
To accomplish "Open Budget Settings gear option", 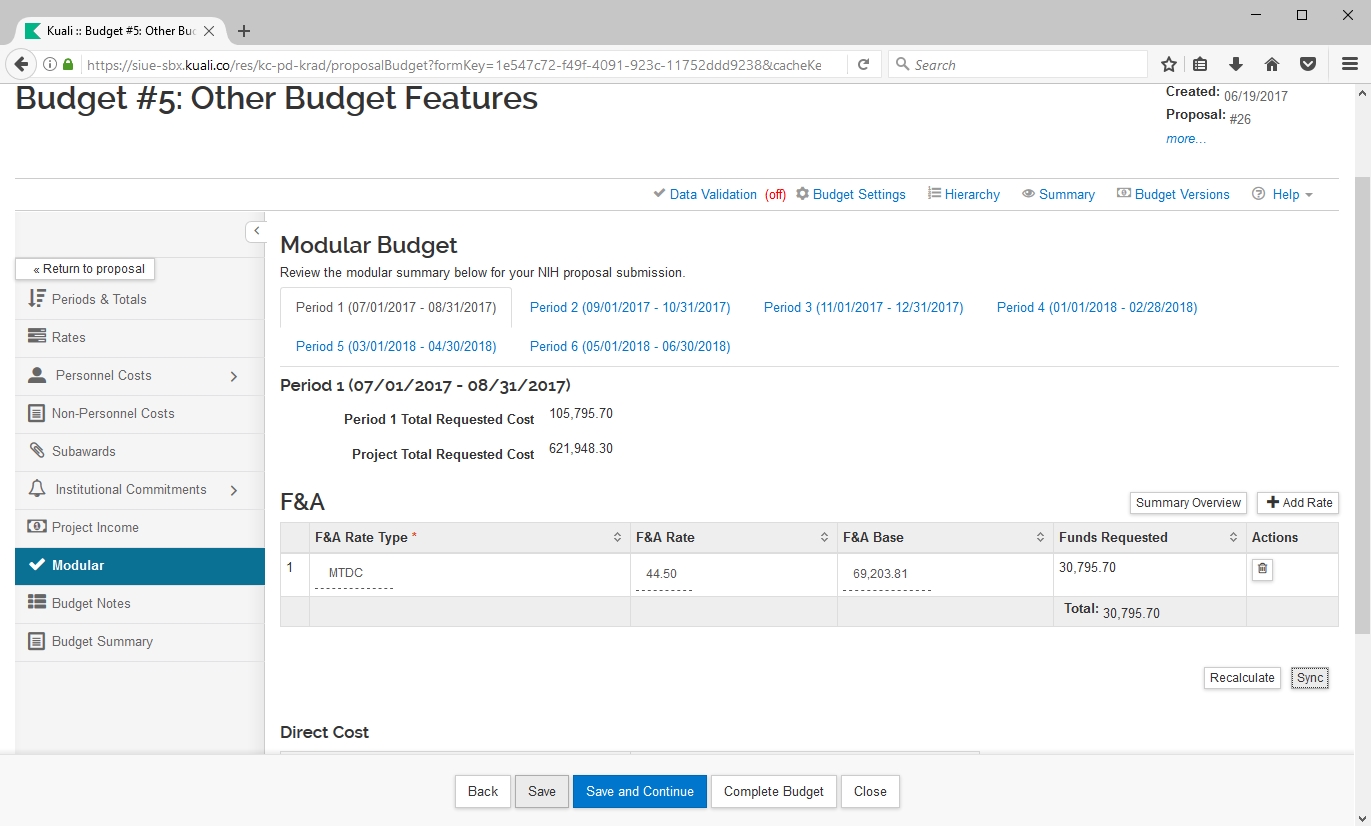I will pyautogui.click(x=850, y=194).
